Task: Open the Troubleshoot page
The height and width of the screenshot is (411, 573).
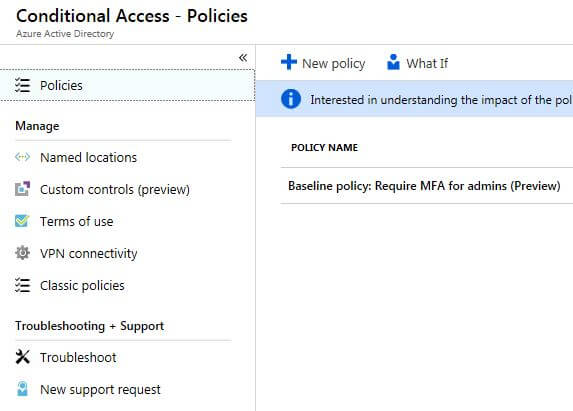Action: tap(78, 357)
